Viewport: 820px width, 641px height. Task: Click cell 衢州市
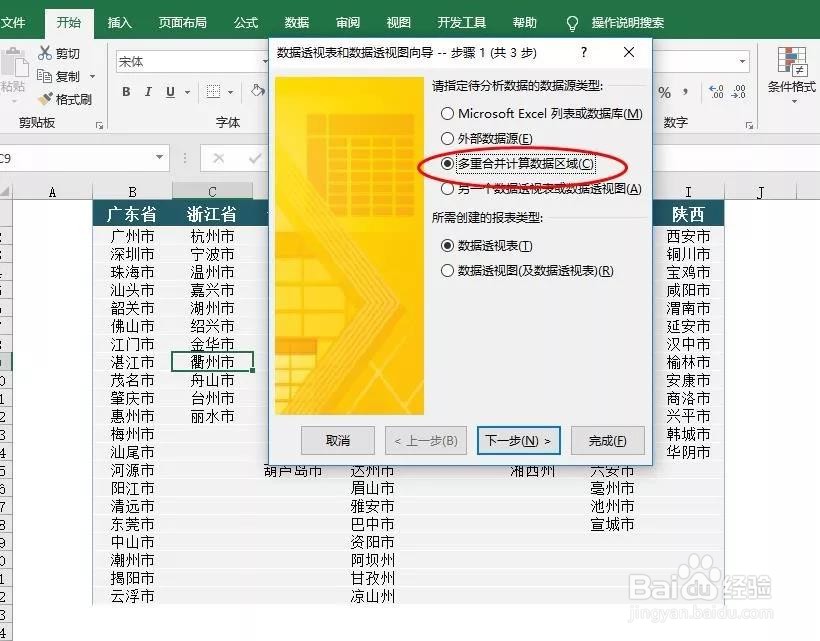[212, 362]
